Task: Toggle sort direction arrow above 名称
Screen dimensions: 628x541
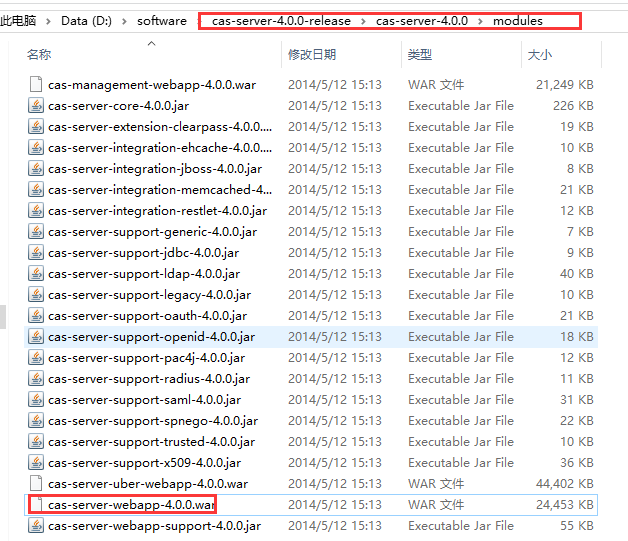Action: [151, 43]
